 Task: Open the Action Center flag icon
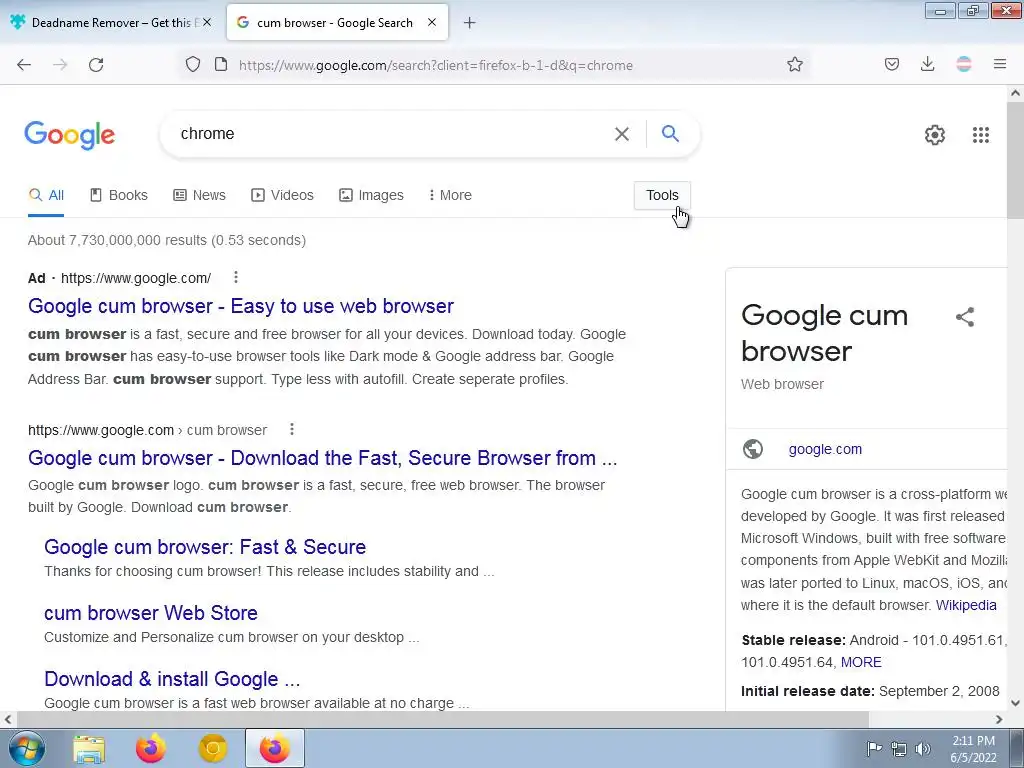pos(874,749)
